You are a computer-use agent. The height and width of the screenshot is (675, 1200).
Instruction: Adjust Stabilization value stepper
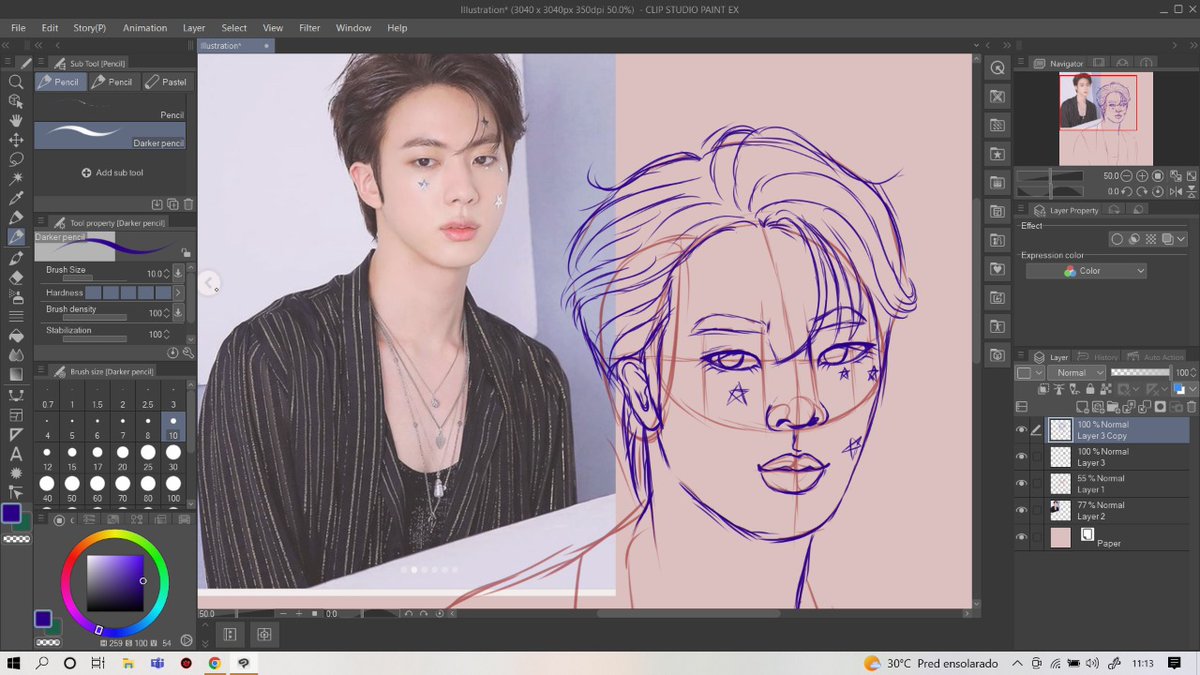165,334
